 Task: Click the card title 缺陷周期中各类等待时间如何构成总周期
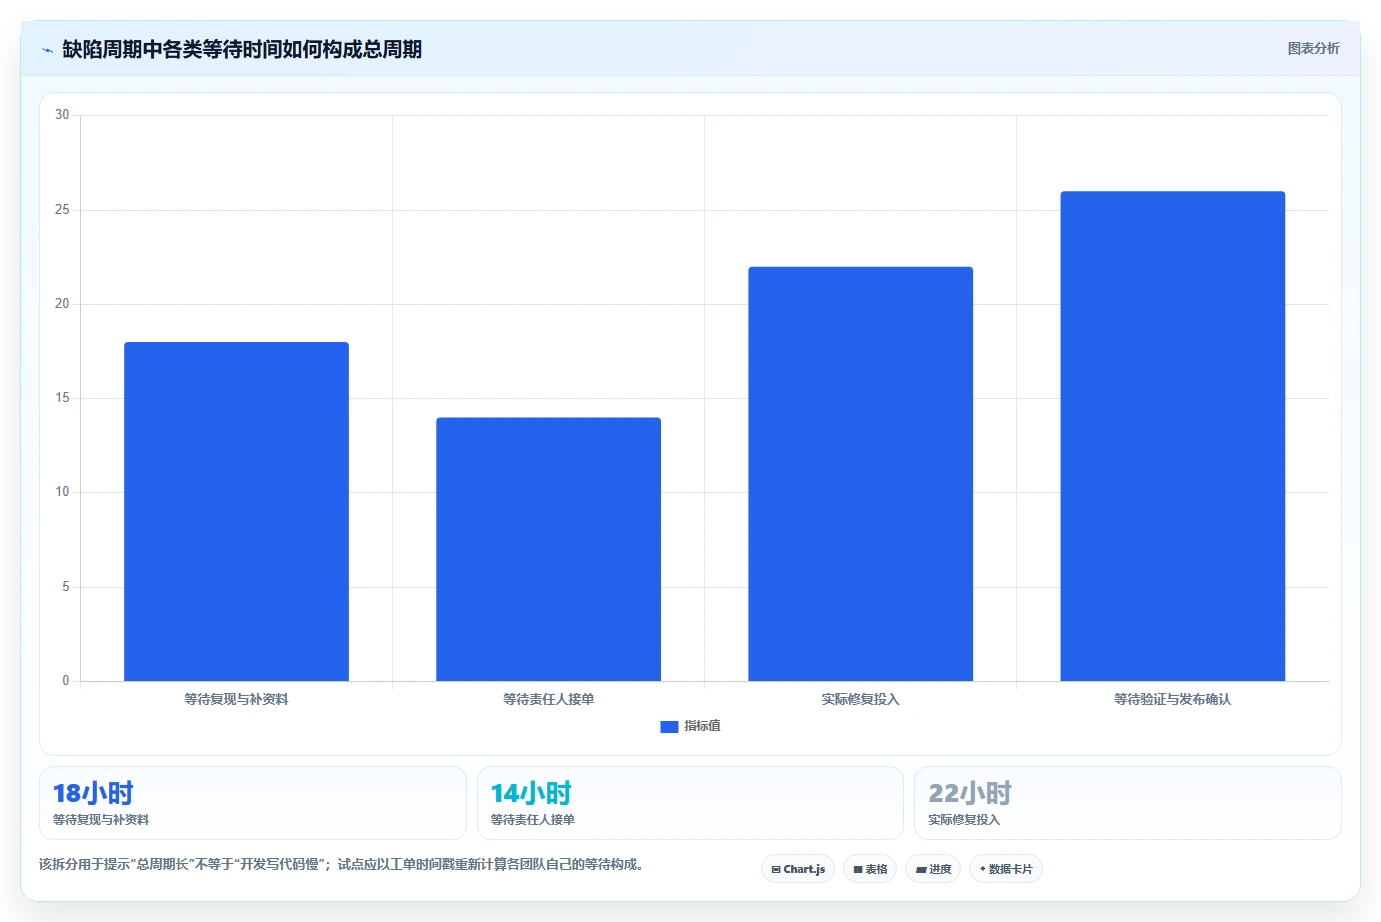click(x=242, y=49)
